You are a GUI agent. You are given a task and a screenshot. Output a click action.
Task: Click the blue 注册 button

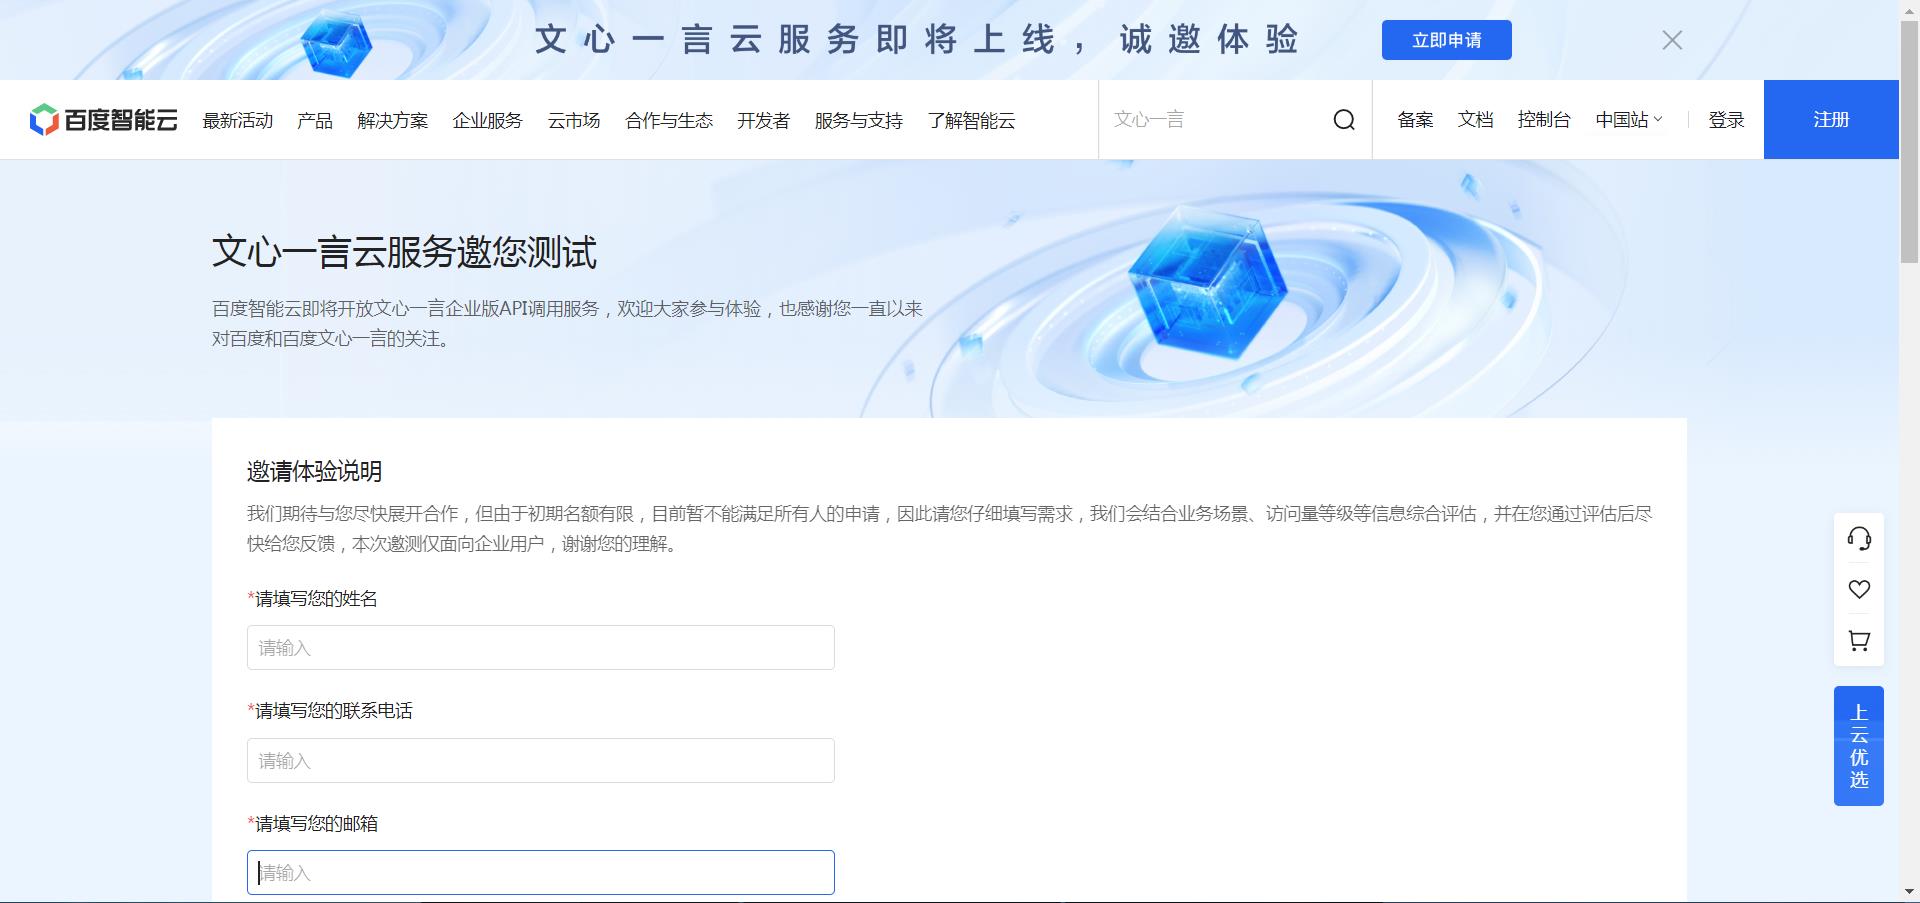(x=1831, y=119)
